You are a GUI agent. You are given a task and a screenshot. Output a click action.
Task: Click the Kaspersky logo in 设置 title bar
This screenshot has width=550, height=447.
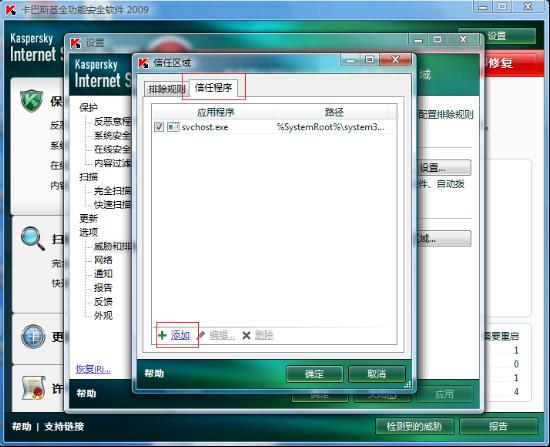(x=75, y=43)
